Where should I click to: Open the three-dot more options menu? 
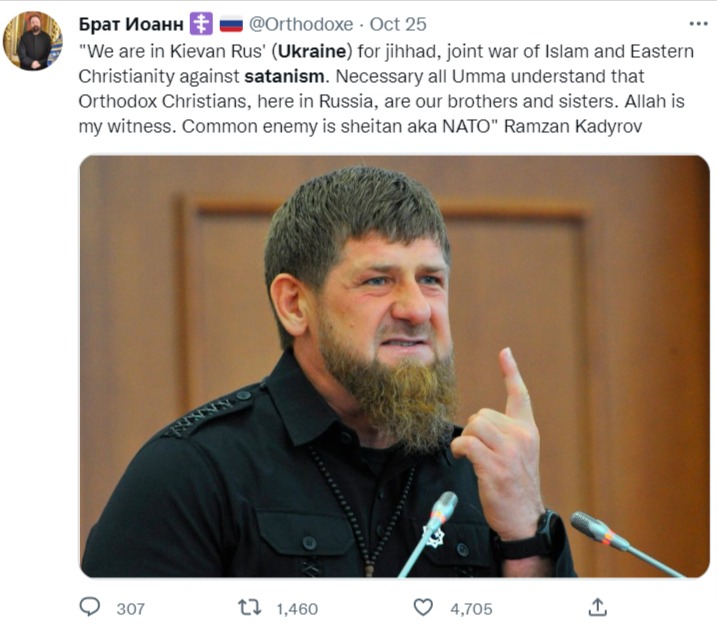click(698, 24)
